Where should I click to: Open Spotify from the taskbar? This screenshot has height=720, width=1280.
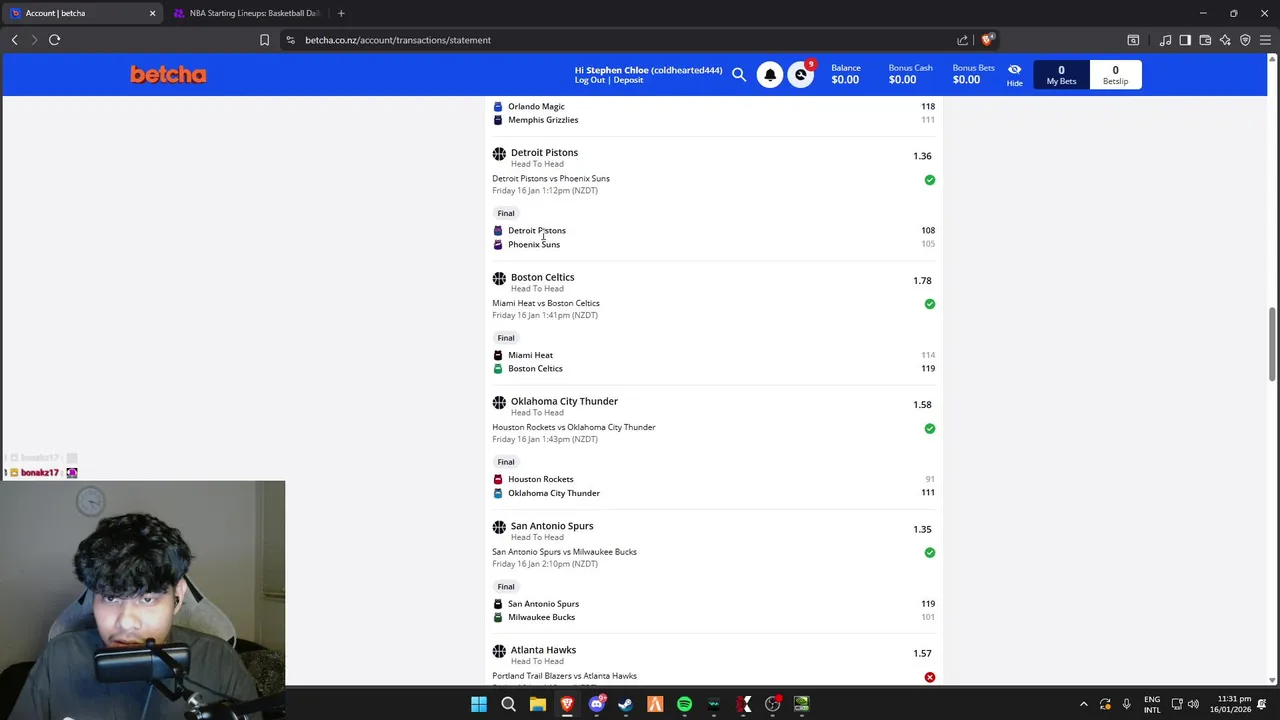tap(684, 704)
